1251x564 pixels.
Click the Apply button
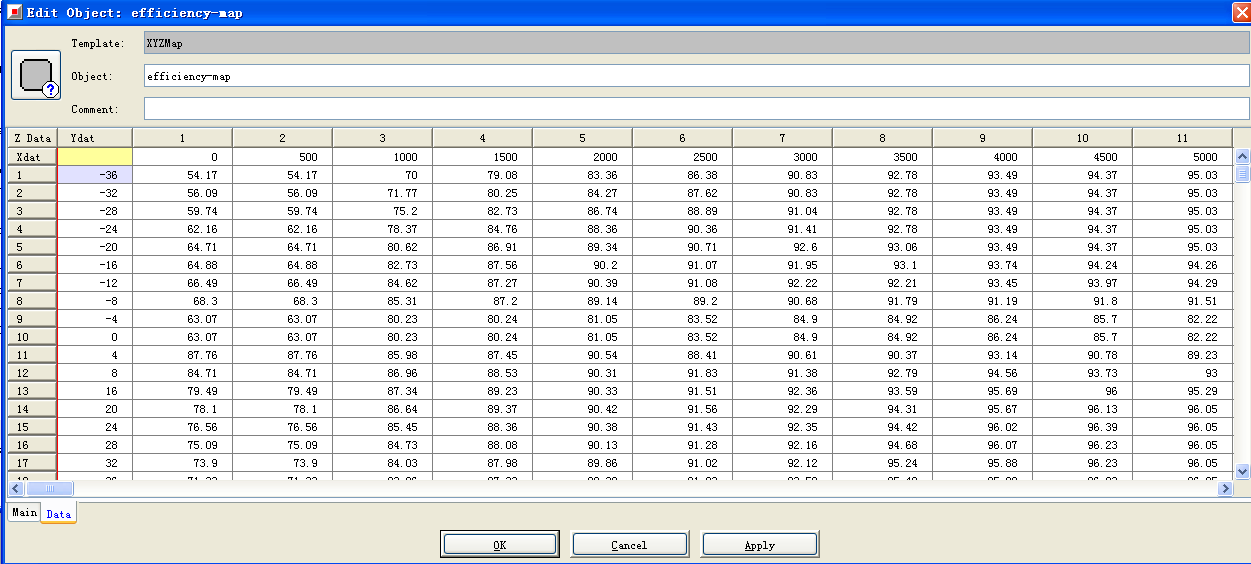point(760,544)
